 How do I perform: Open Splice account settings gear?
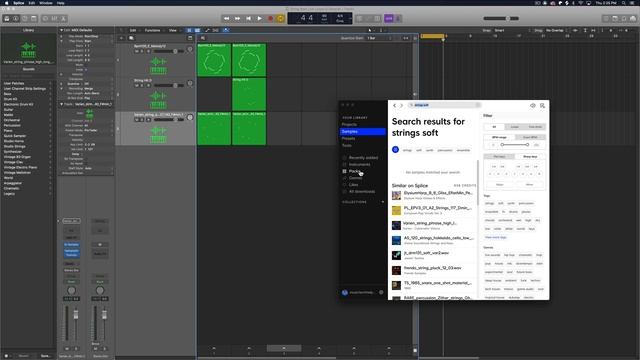(381, 292)
